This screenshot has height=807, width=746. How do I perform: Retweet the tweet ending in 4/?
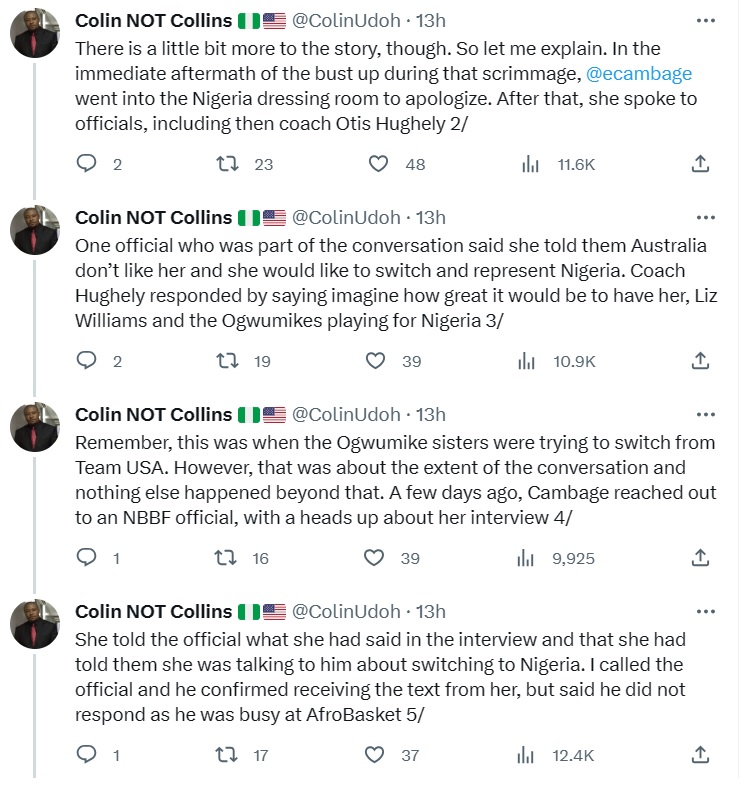[229, 558]
